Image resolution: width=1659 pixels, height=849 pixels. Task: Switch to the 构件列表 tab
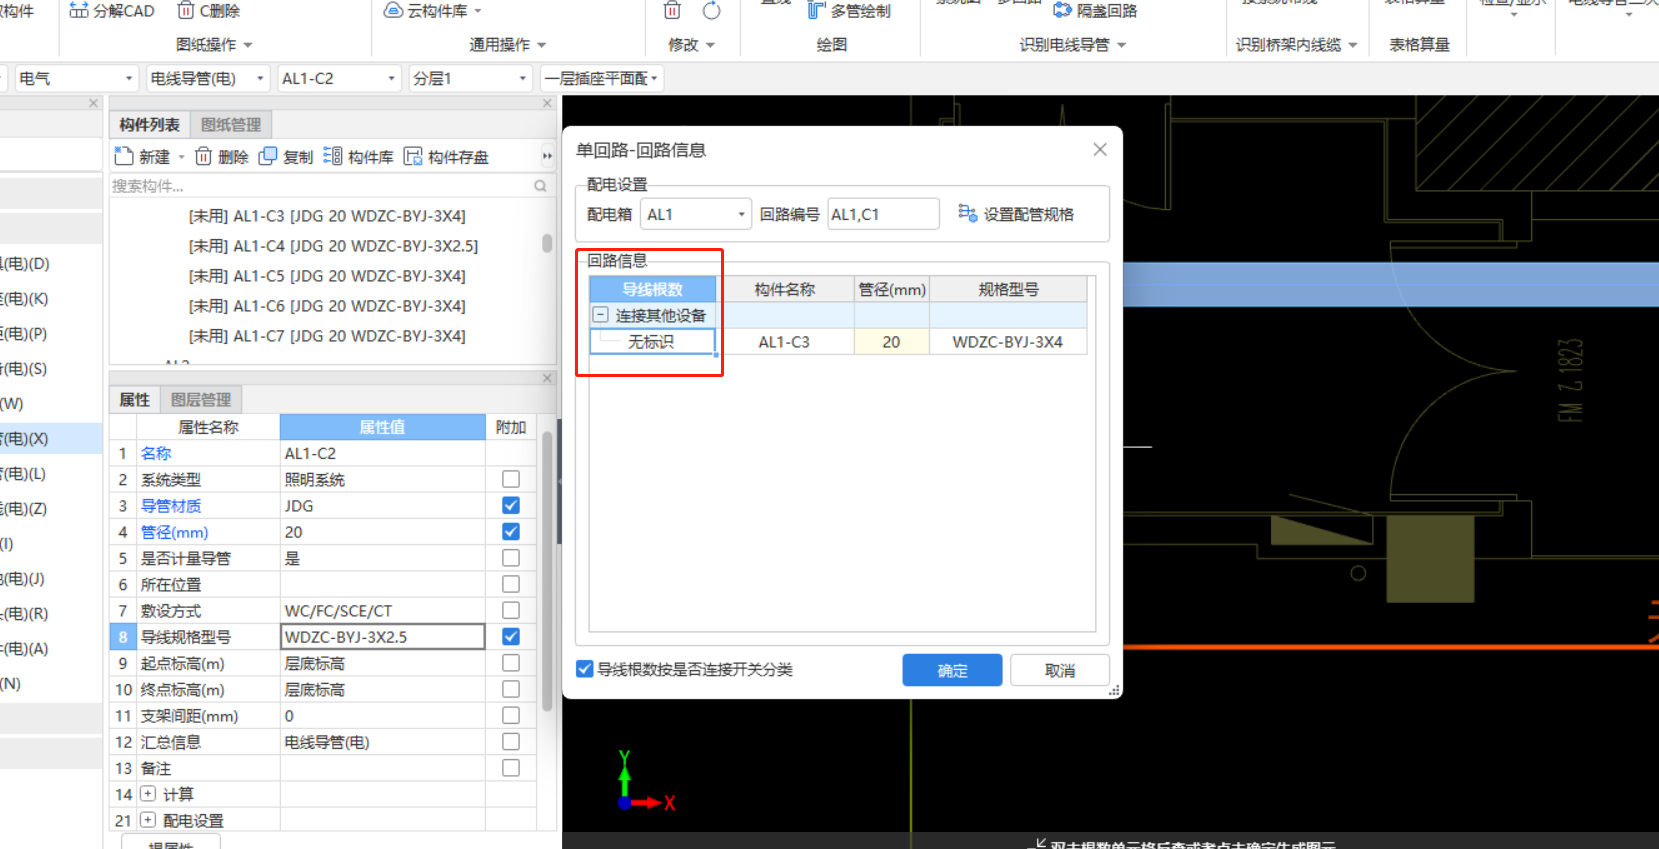click(149, 125)
